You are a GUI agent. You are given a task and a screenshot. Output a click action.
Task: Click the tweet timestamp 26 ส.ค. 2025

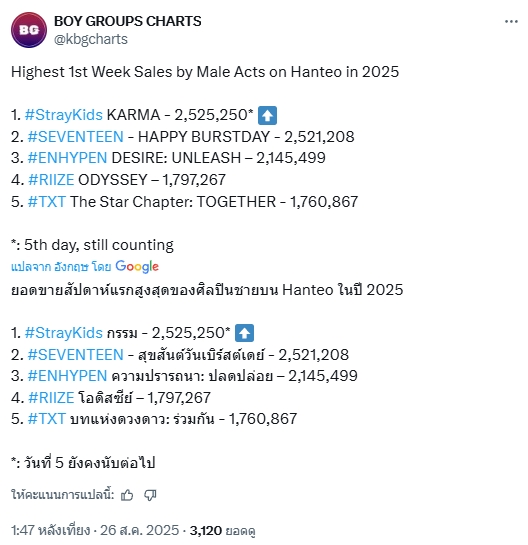(139, 530)
